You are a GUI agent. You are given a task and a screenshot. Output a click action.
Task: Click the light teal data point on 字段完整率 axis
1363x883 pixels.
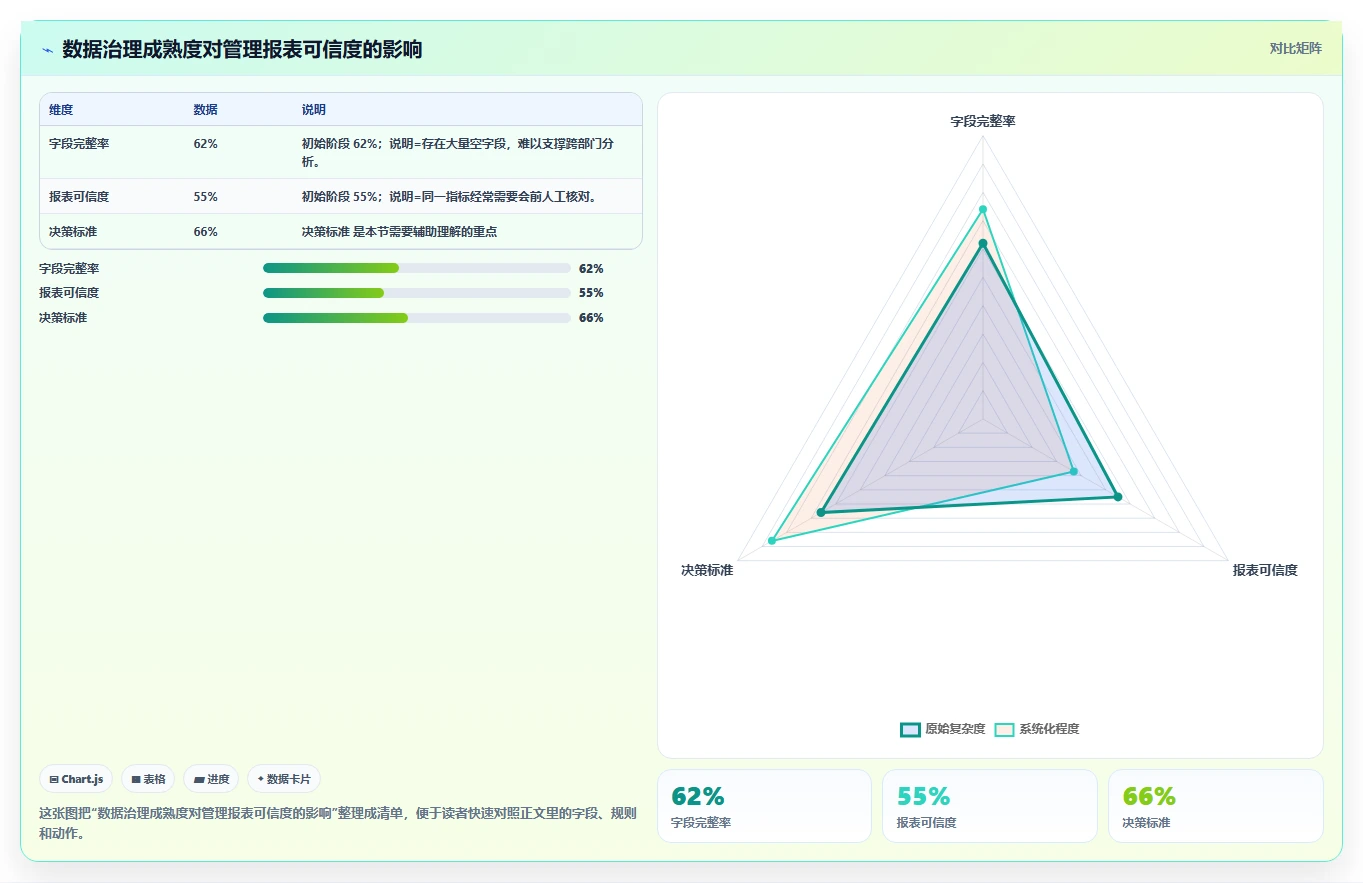(982, 209)
